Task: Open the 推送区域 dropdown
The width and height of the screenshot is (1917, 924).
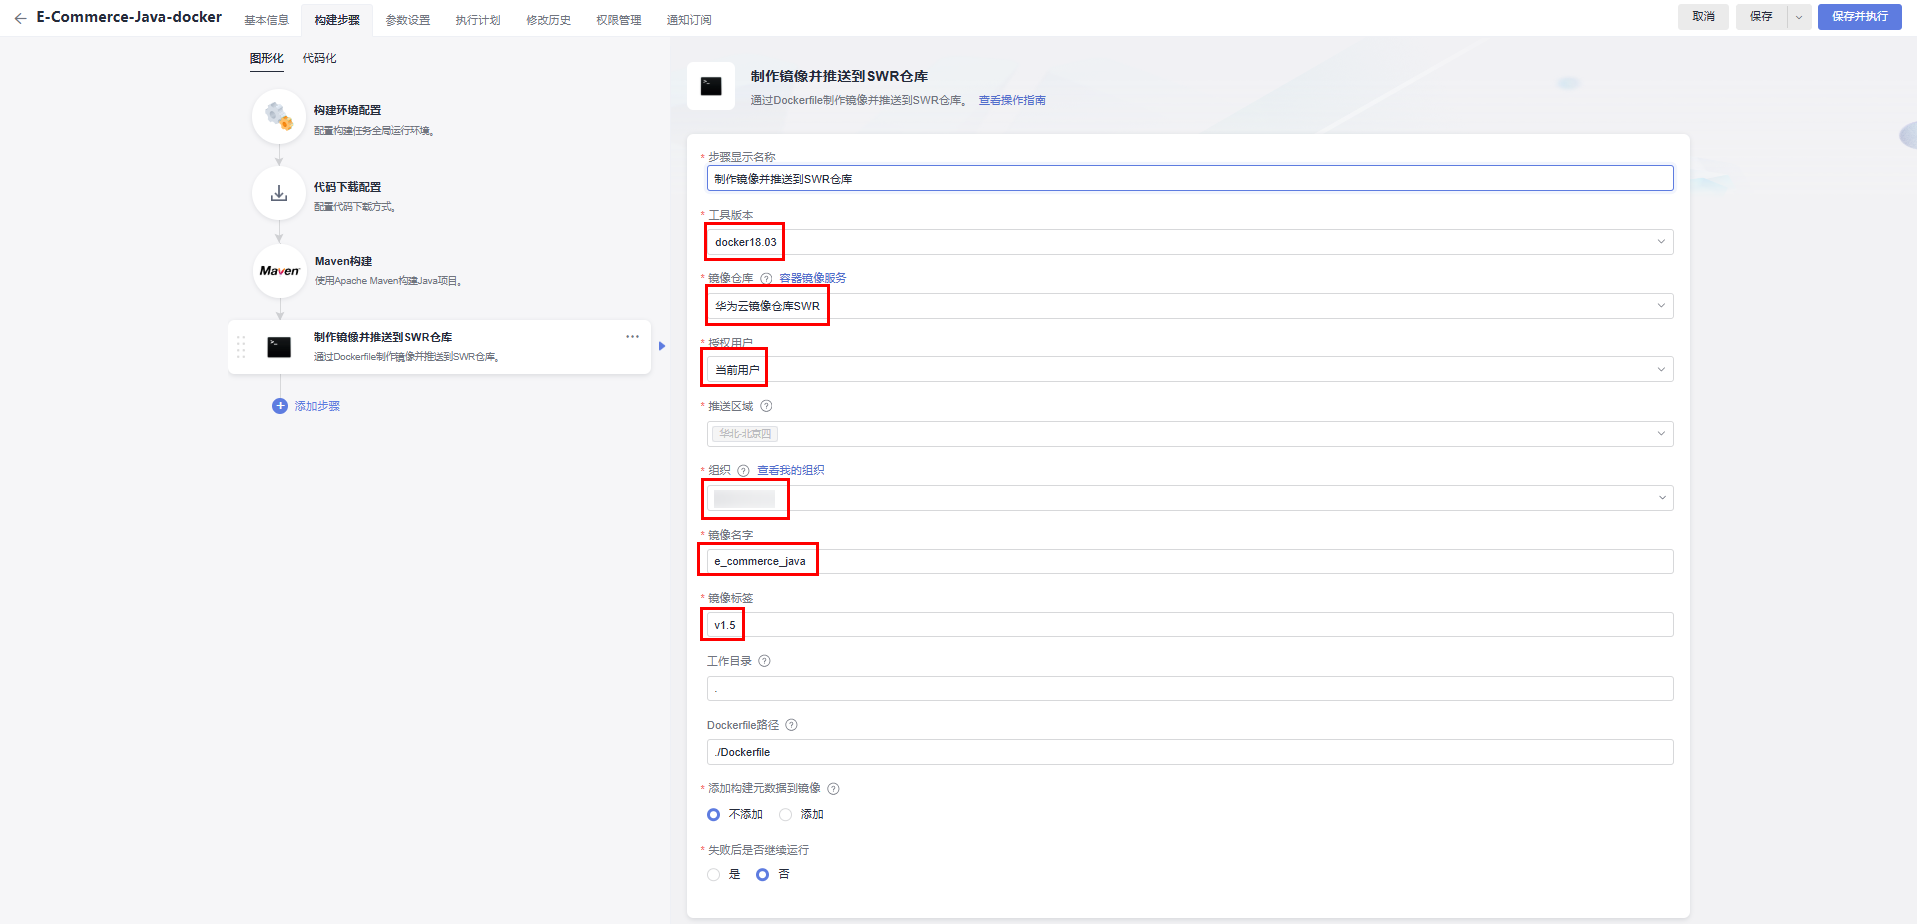Action: click(x=1190, y=434)
